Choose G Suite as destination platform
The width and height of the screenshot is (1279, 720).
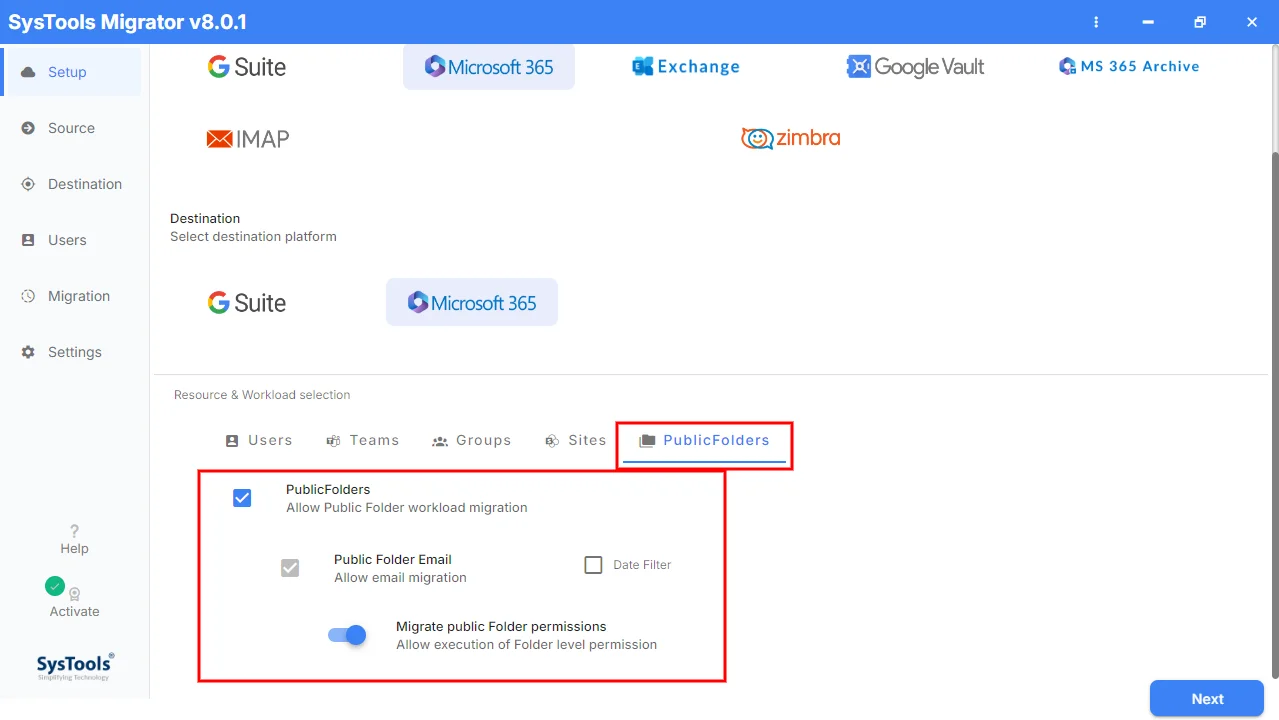(x=247, y=303)
